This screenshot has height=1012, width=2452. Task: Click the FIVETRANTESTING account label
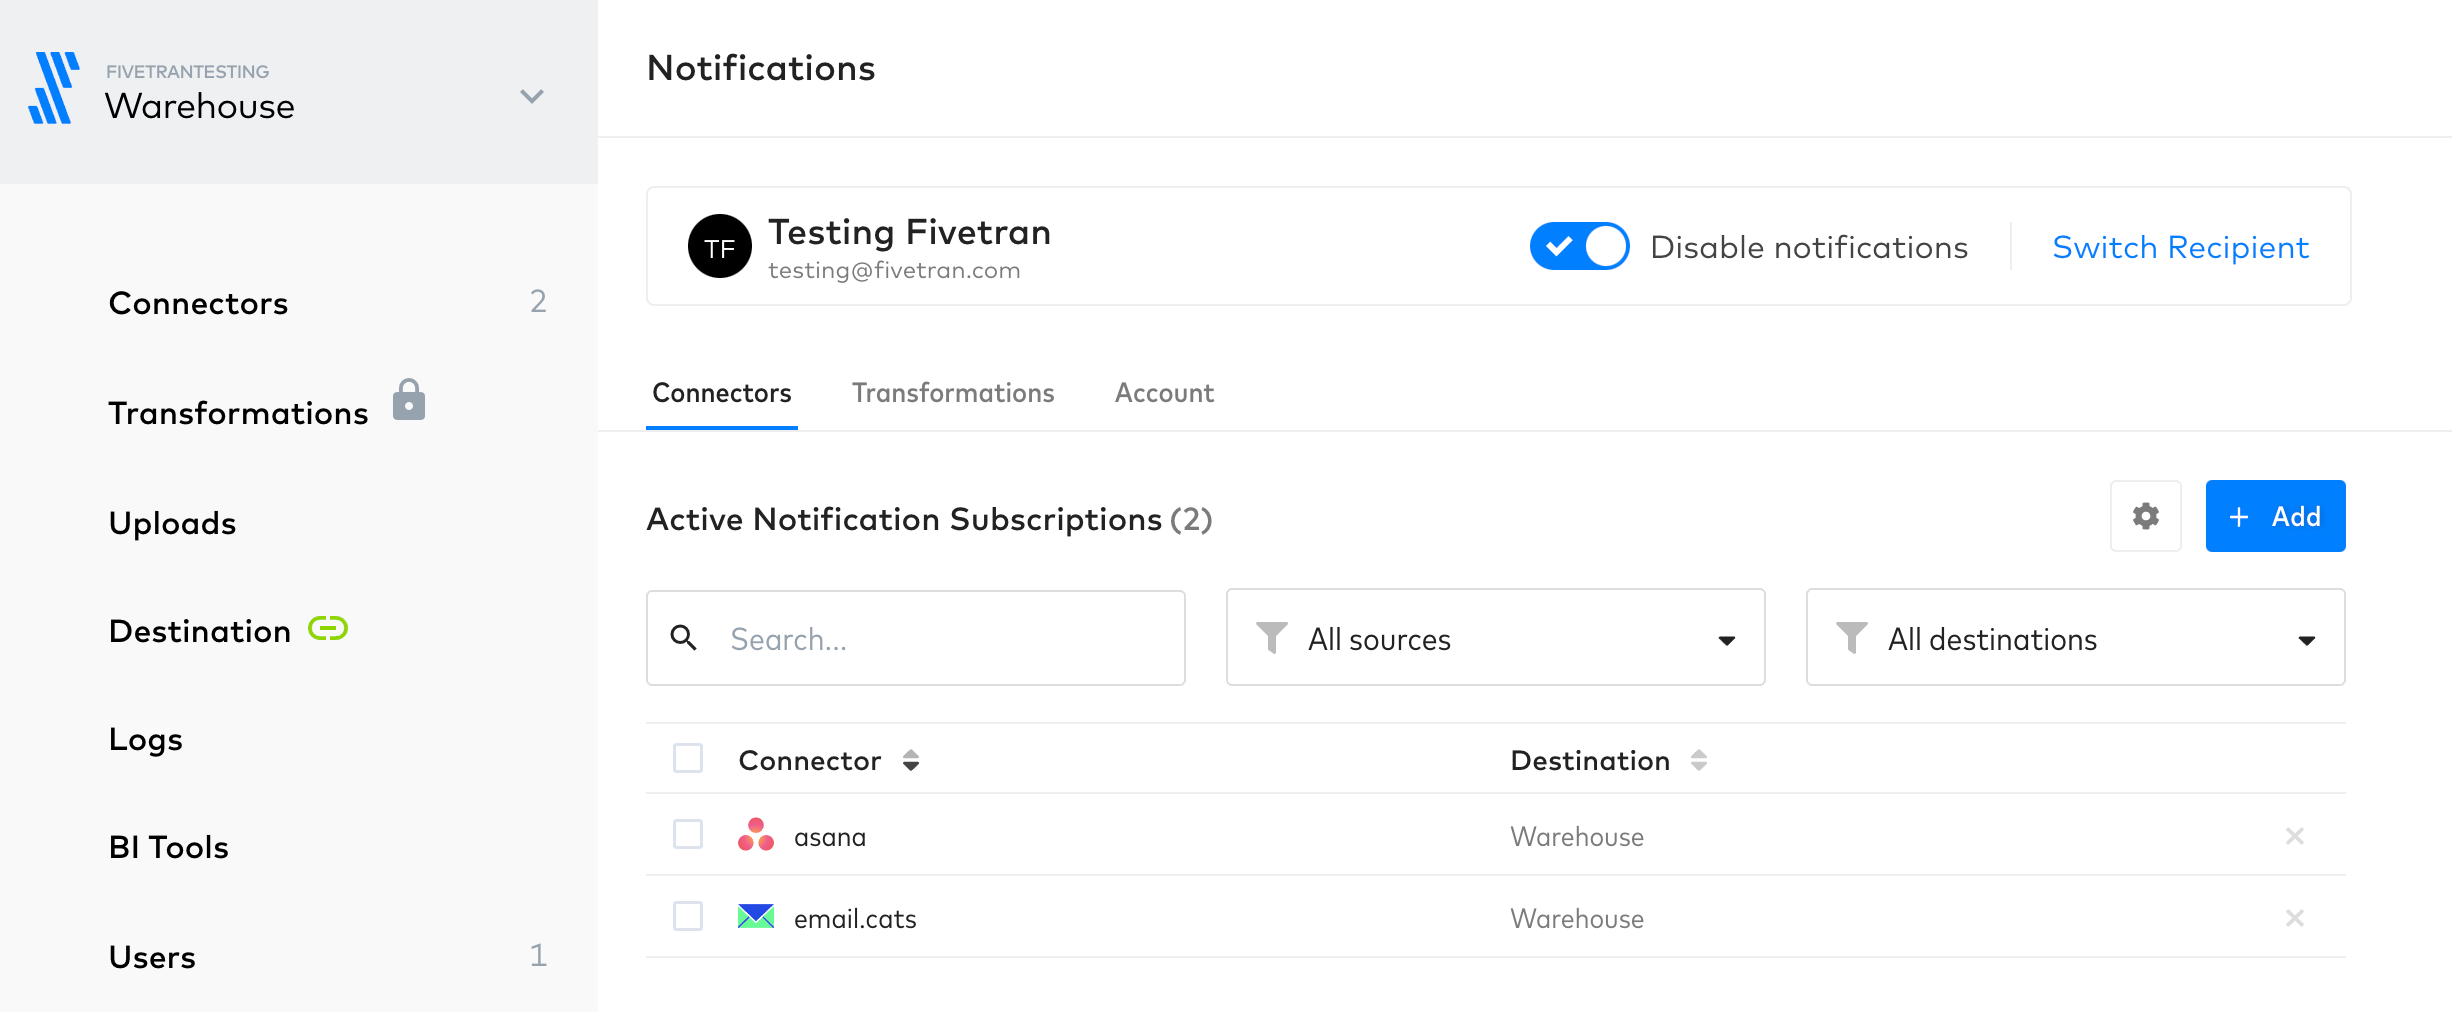coord(187,72)
